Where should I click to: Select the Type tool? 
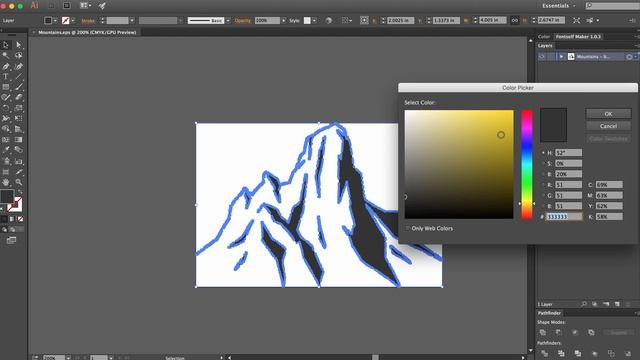6,76
